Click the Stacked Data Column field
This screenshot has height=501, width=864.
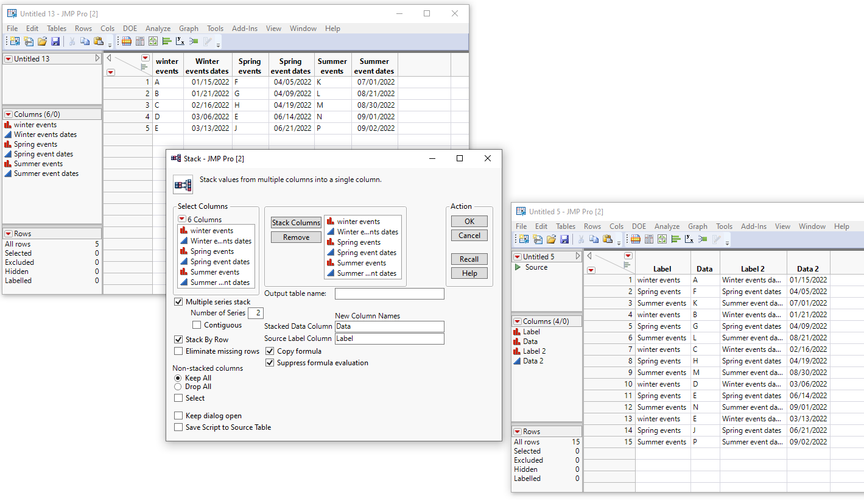pyautogui.click(x=390, y=326)
